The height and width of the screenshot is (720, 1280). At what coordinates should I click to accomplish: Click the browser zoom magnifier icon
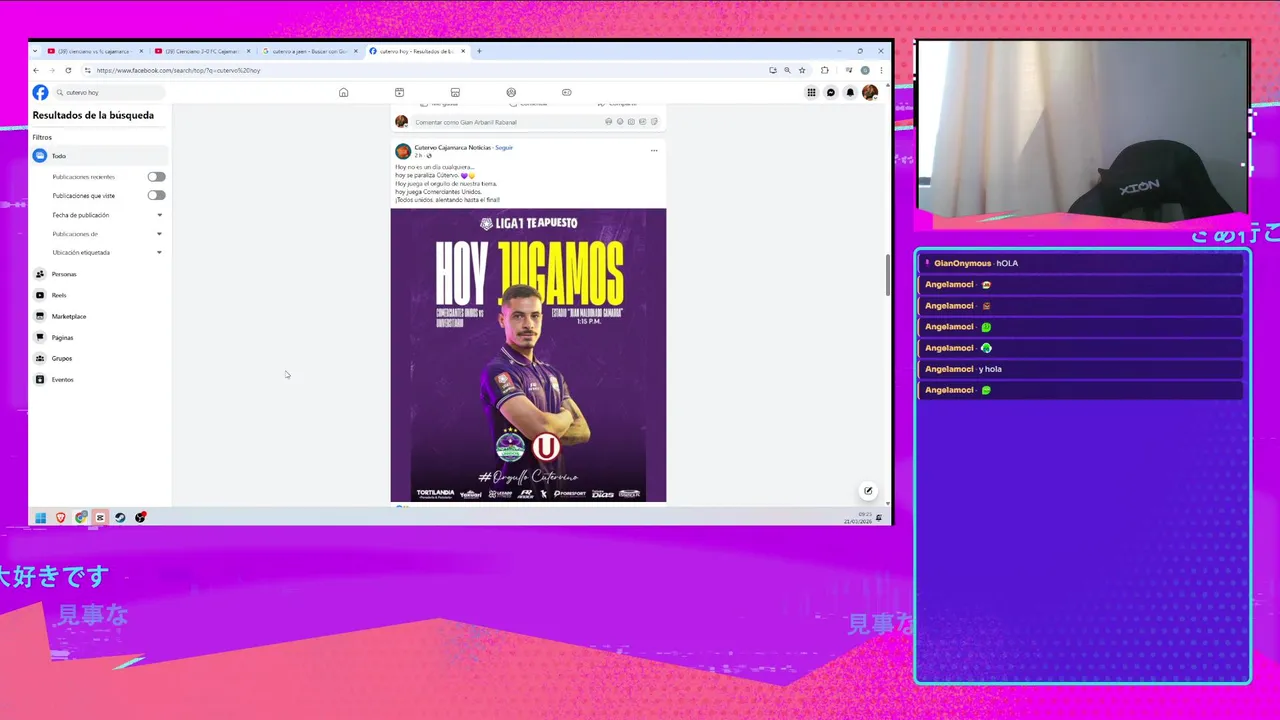tap(787, 70)
